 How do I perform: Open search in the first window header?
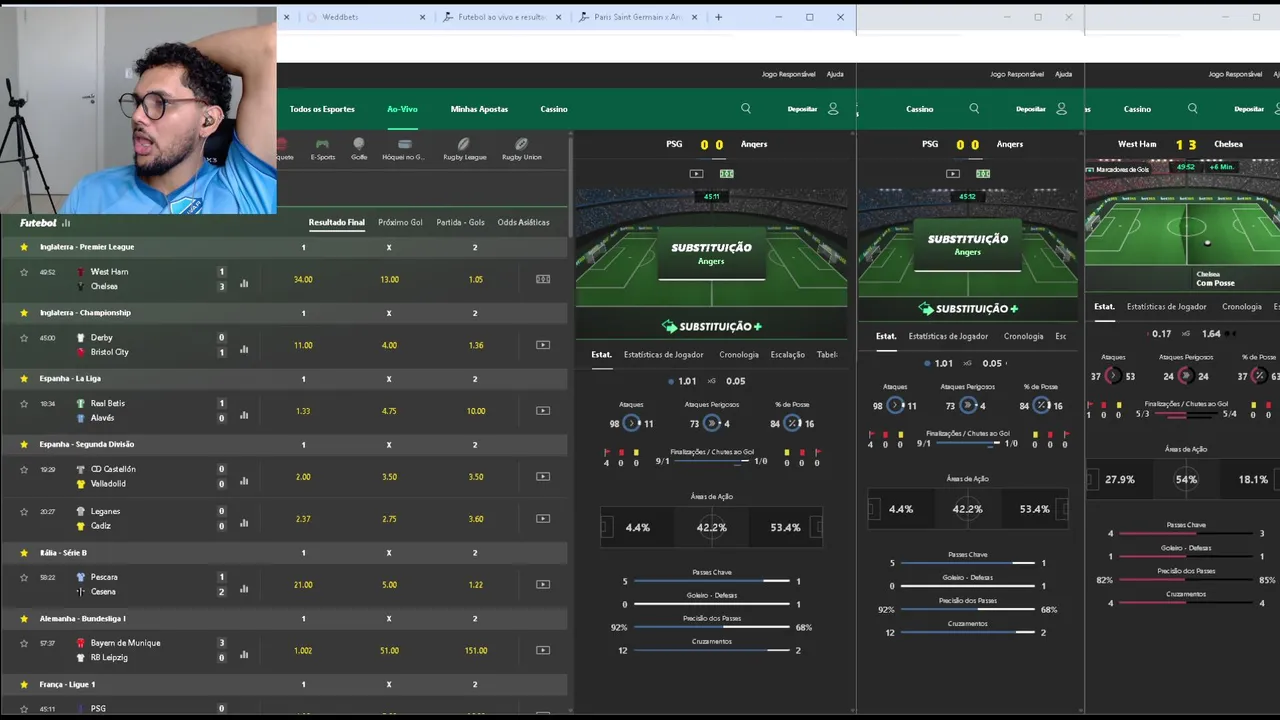pos(746,108)
